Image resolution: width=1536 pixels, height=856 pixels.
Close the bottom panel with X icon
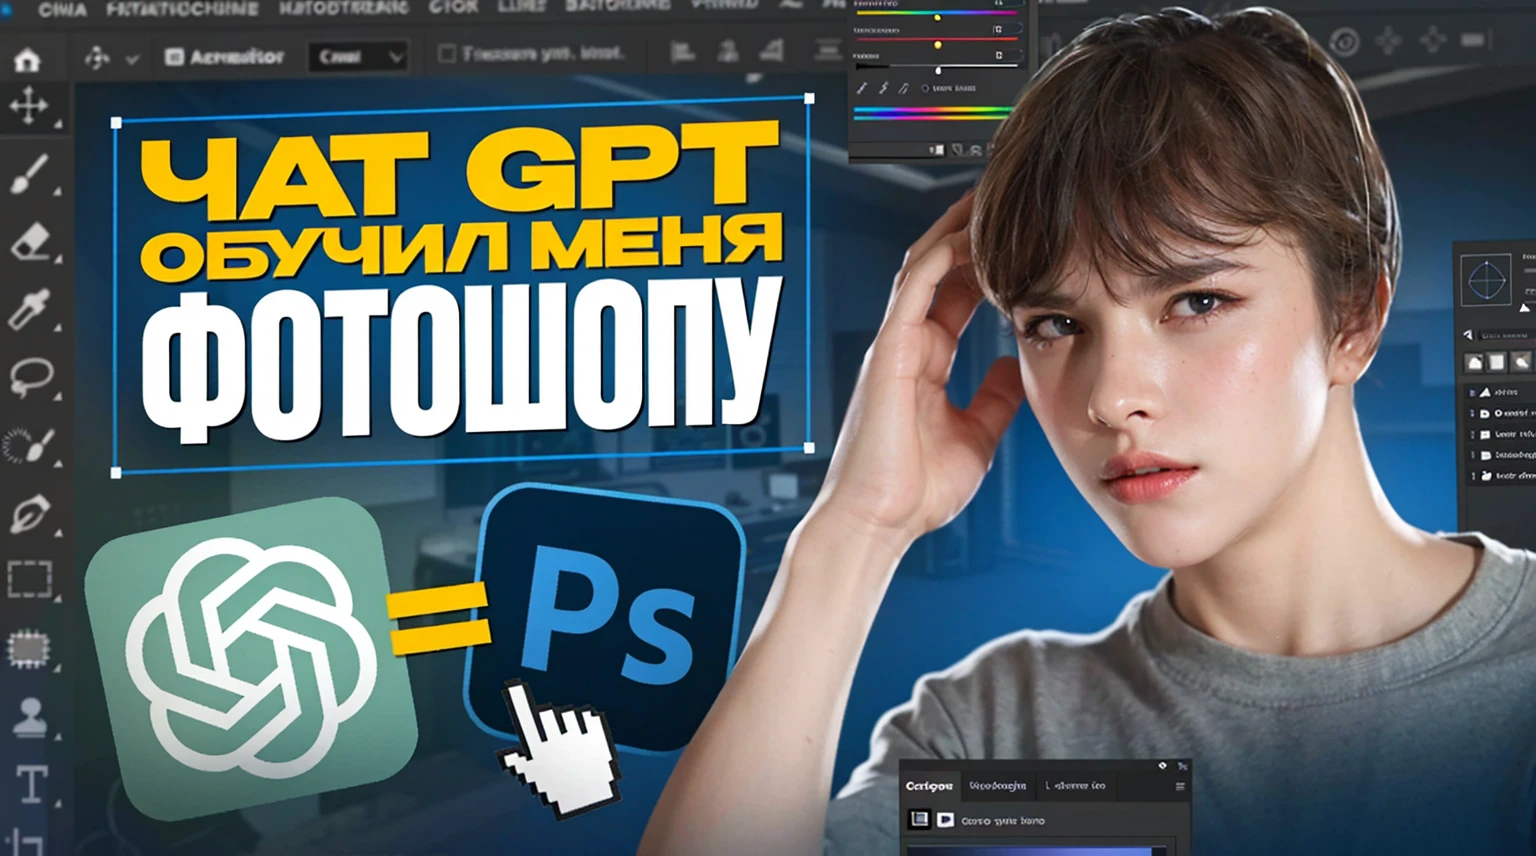[1183, 767]
